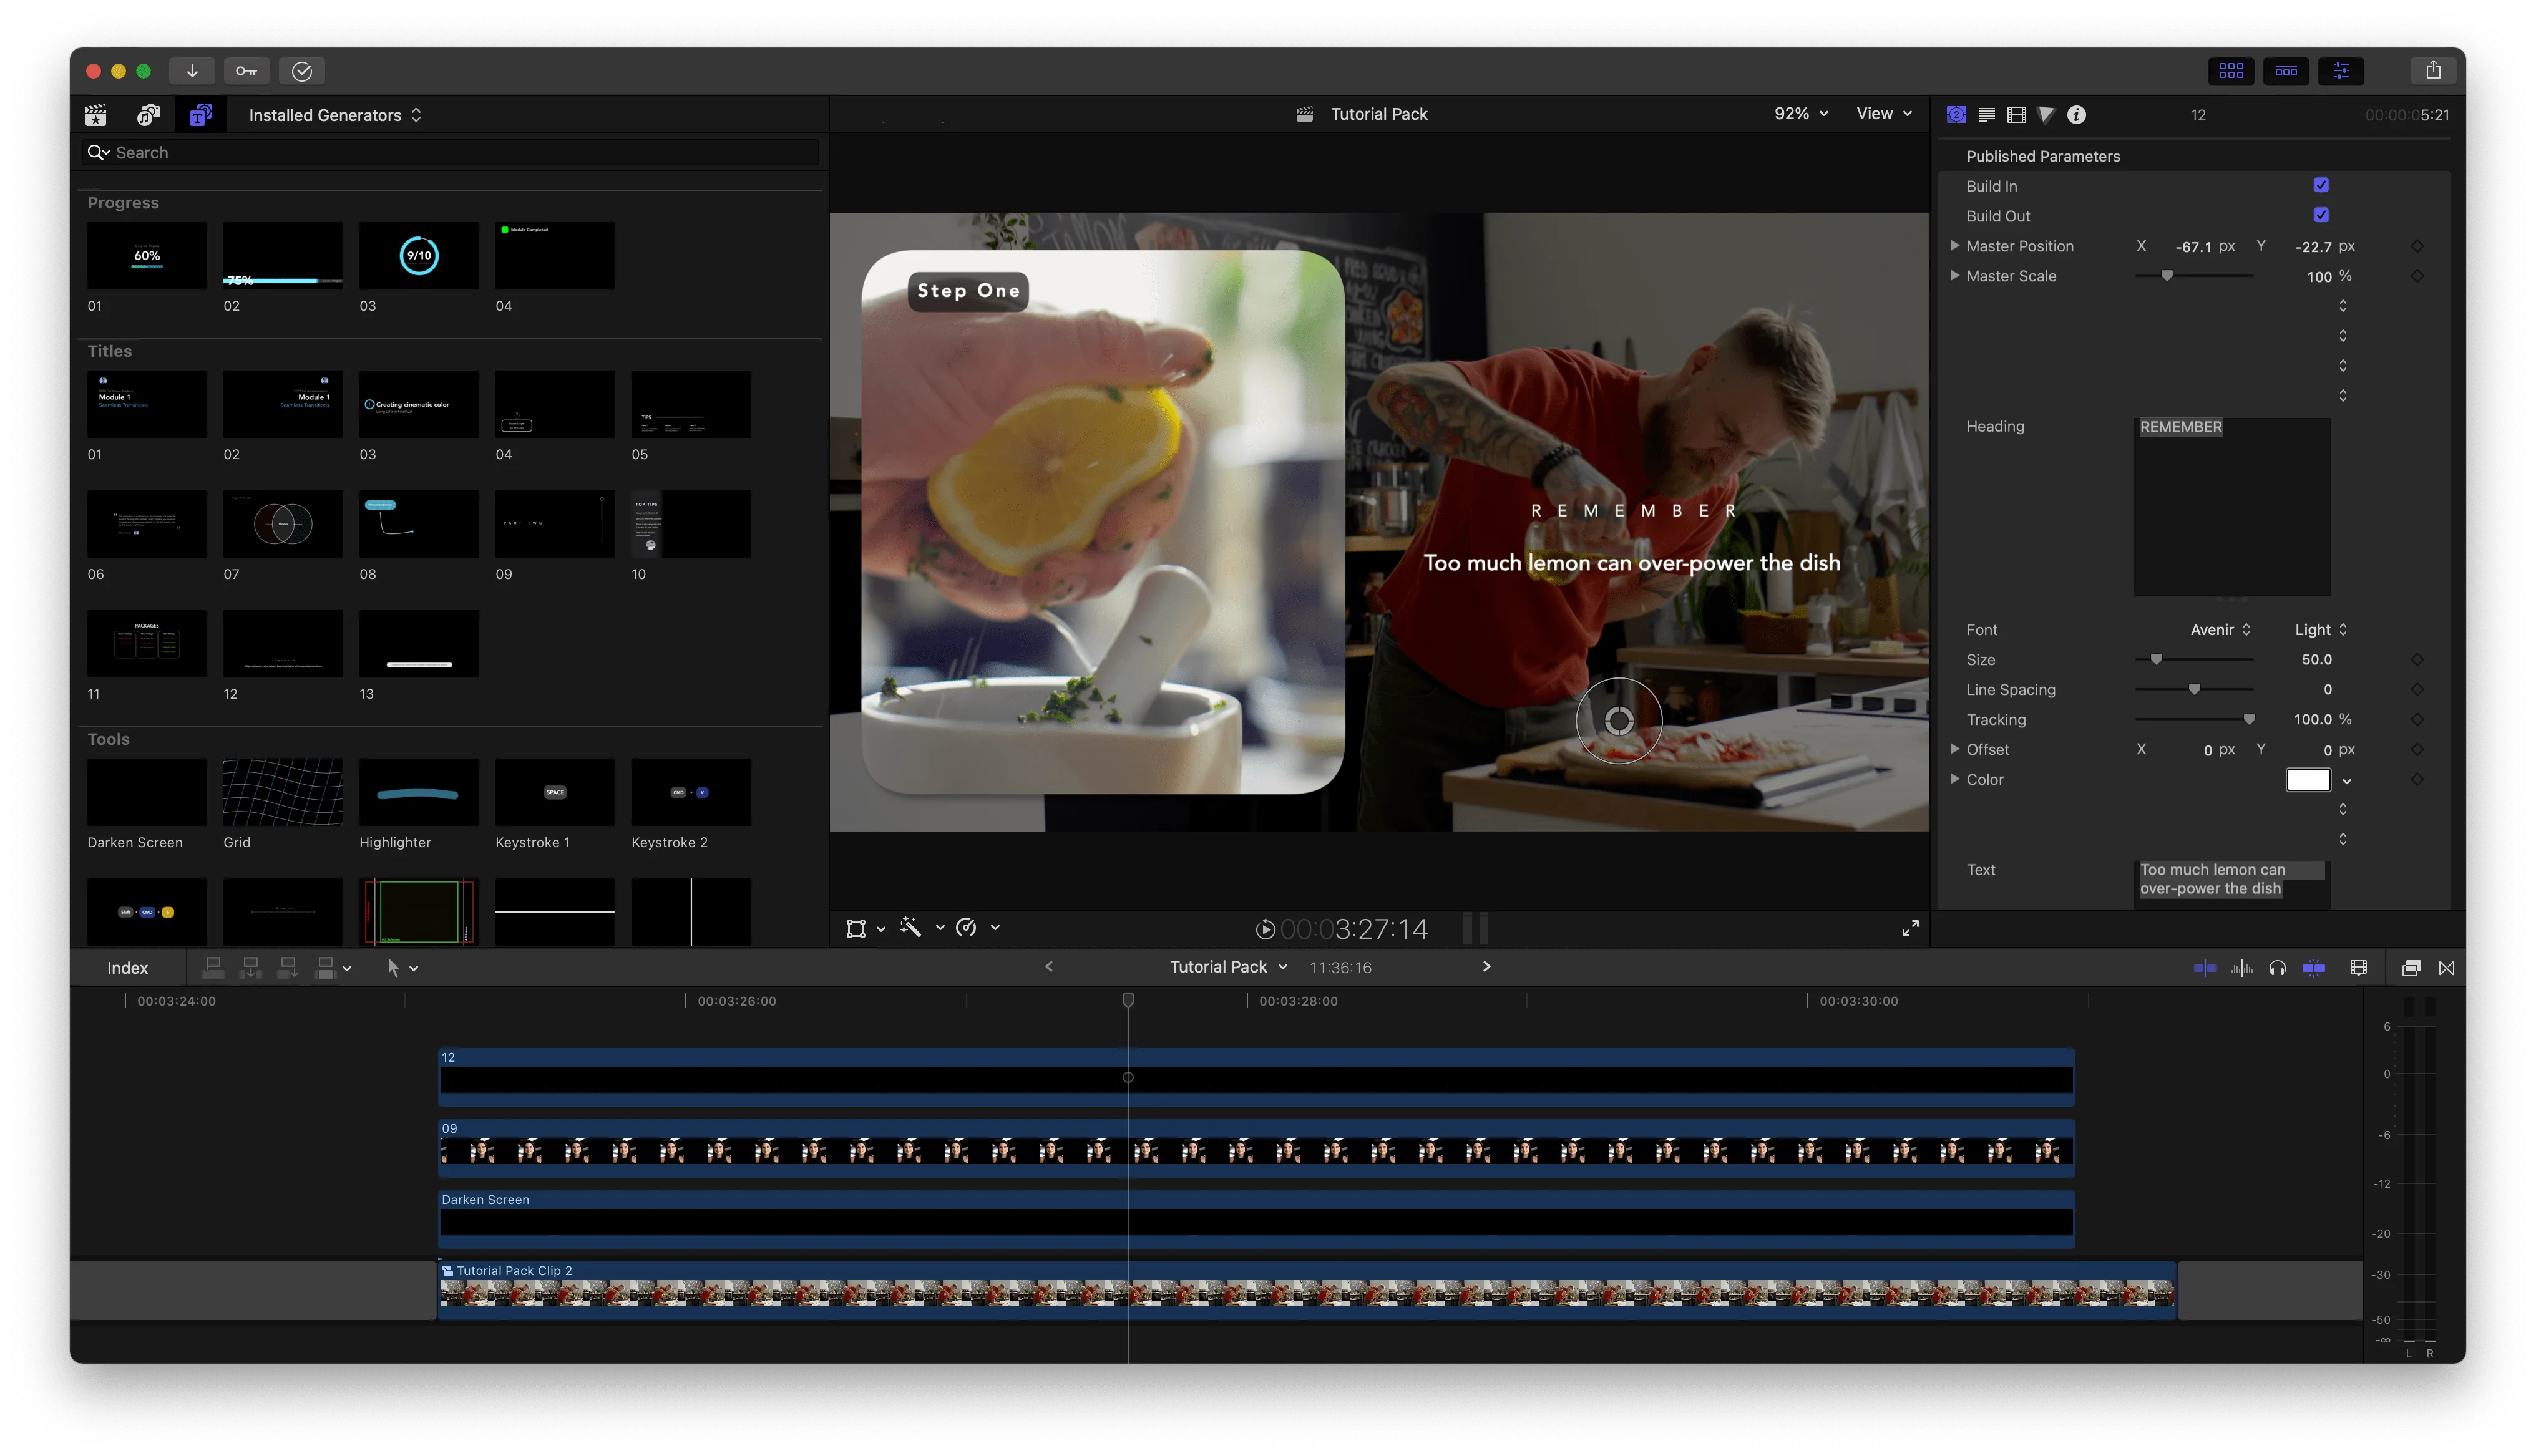Click the Share export icon

pos(2433,71)
